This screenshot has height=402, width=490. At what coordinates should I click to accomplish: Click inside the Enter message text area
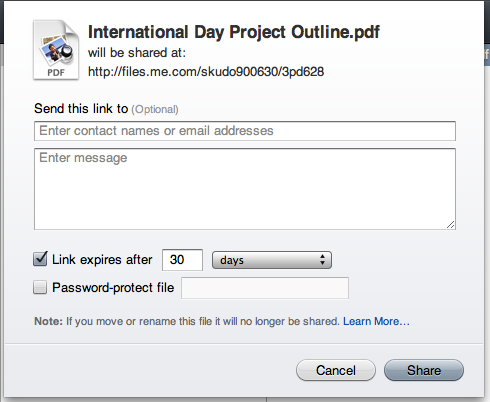[245, 189]
